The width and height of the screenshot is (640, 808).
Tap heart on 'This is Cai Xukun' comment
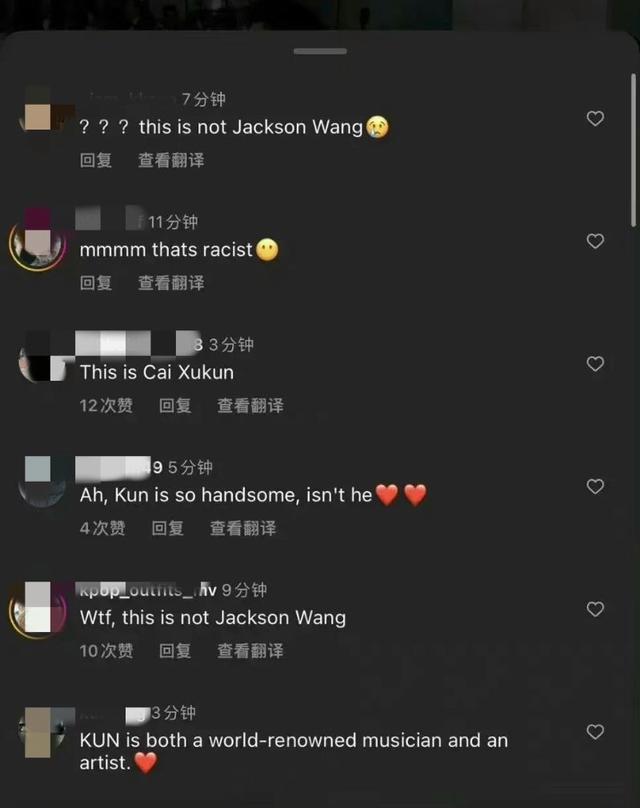[x=595, y=364]
